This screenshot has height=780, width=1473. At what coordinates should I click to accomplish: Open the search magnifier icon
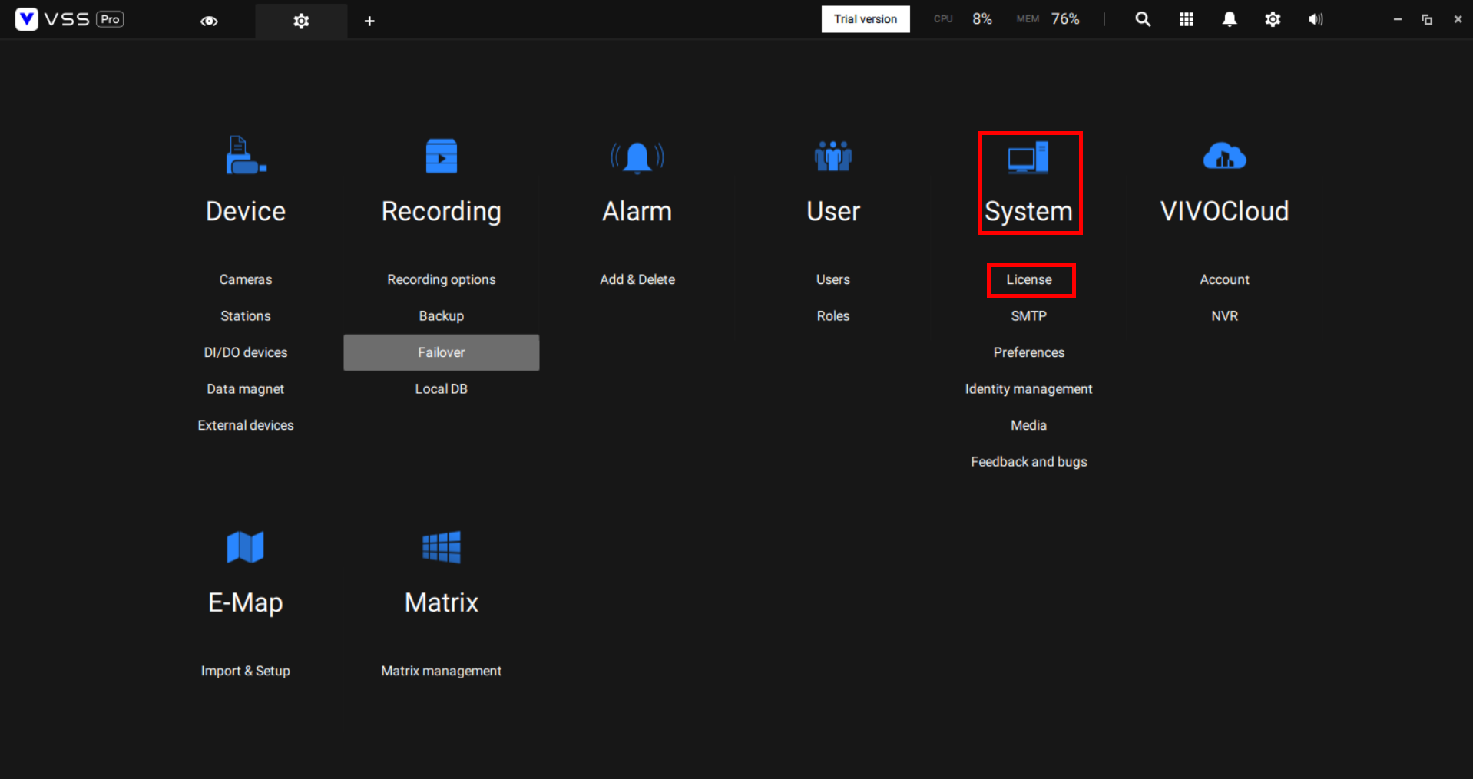[x=1143, y=19]
